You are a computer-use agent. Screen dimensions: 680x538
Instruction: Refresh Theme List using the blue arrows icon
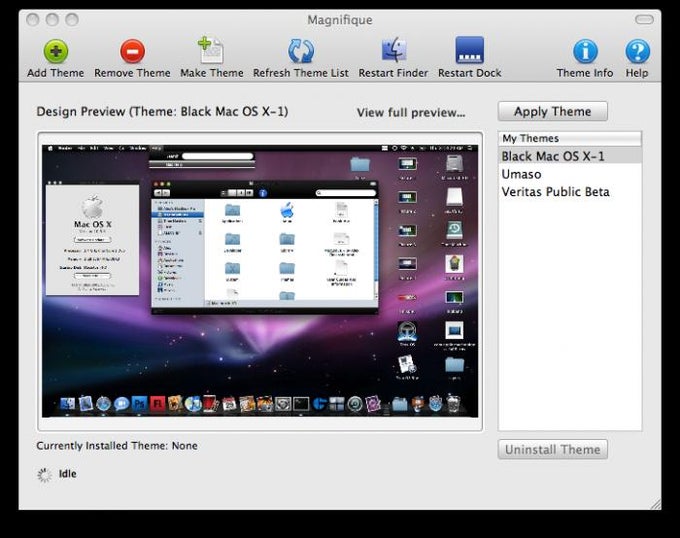301,51
